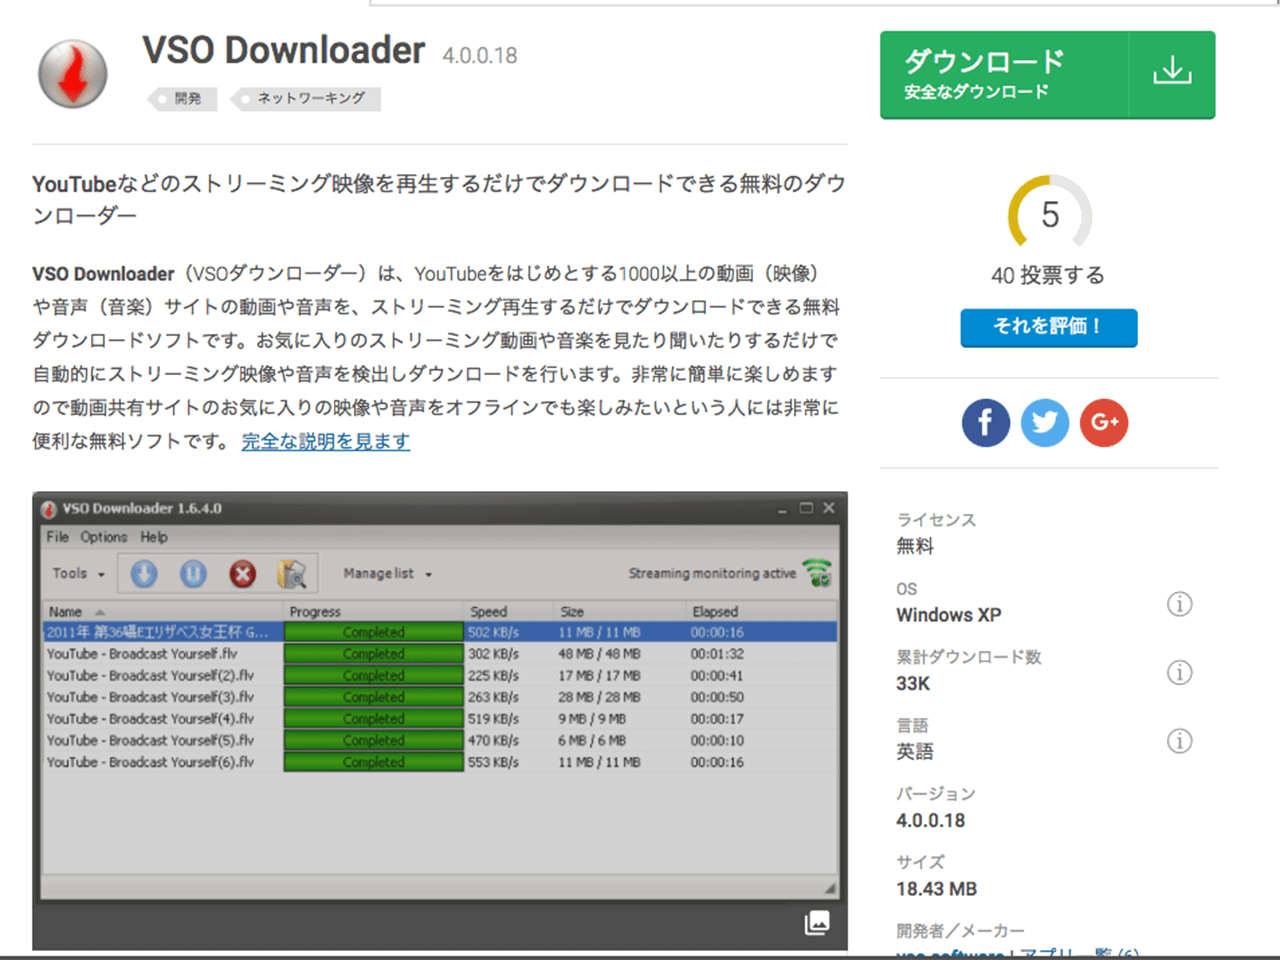Open the 完全な説明を見ます link
Image resolution: width=1280 pixels, height=960 pixels.
[326, 441]
